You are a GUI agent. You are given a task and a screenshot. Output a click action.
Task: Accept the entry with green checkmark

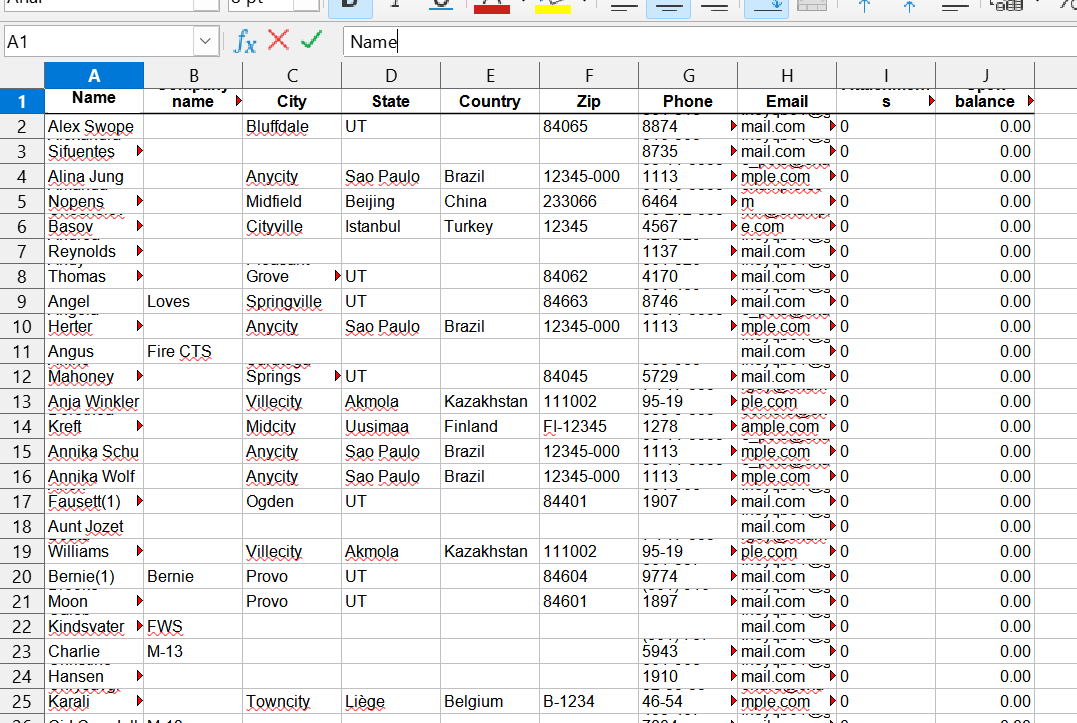coord(312,41)
